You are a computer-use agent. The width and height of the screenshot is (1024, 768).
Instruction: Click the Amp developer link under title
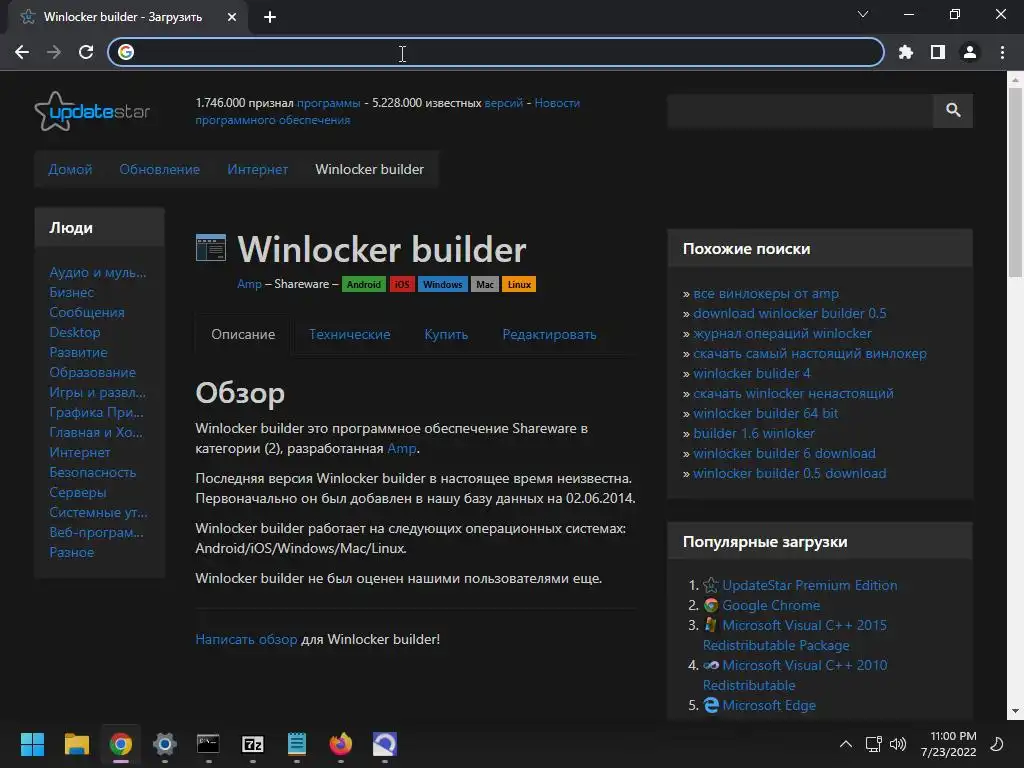point(249,284)
